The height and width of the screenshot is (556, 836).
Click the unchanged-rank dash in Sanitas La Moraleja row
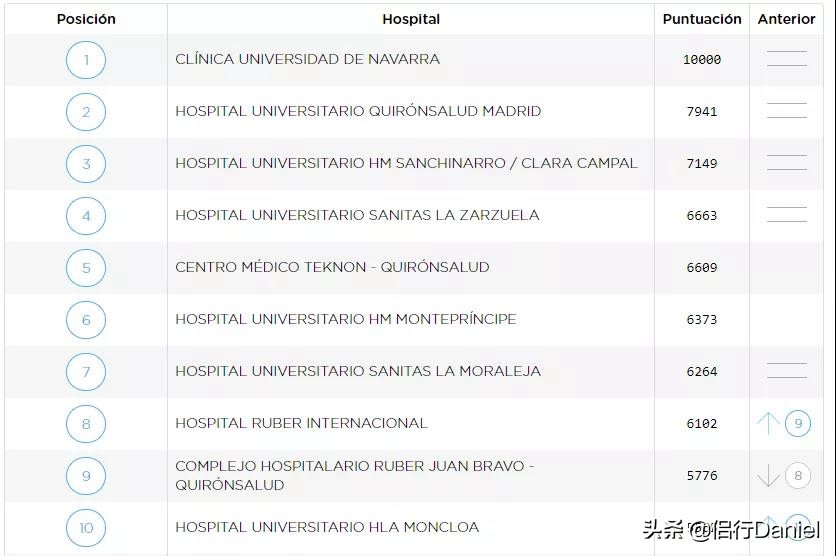[x=787, y=371]
